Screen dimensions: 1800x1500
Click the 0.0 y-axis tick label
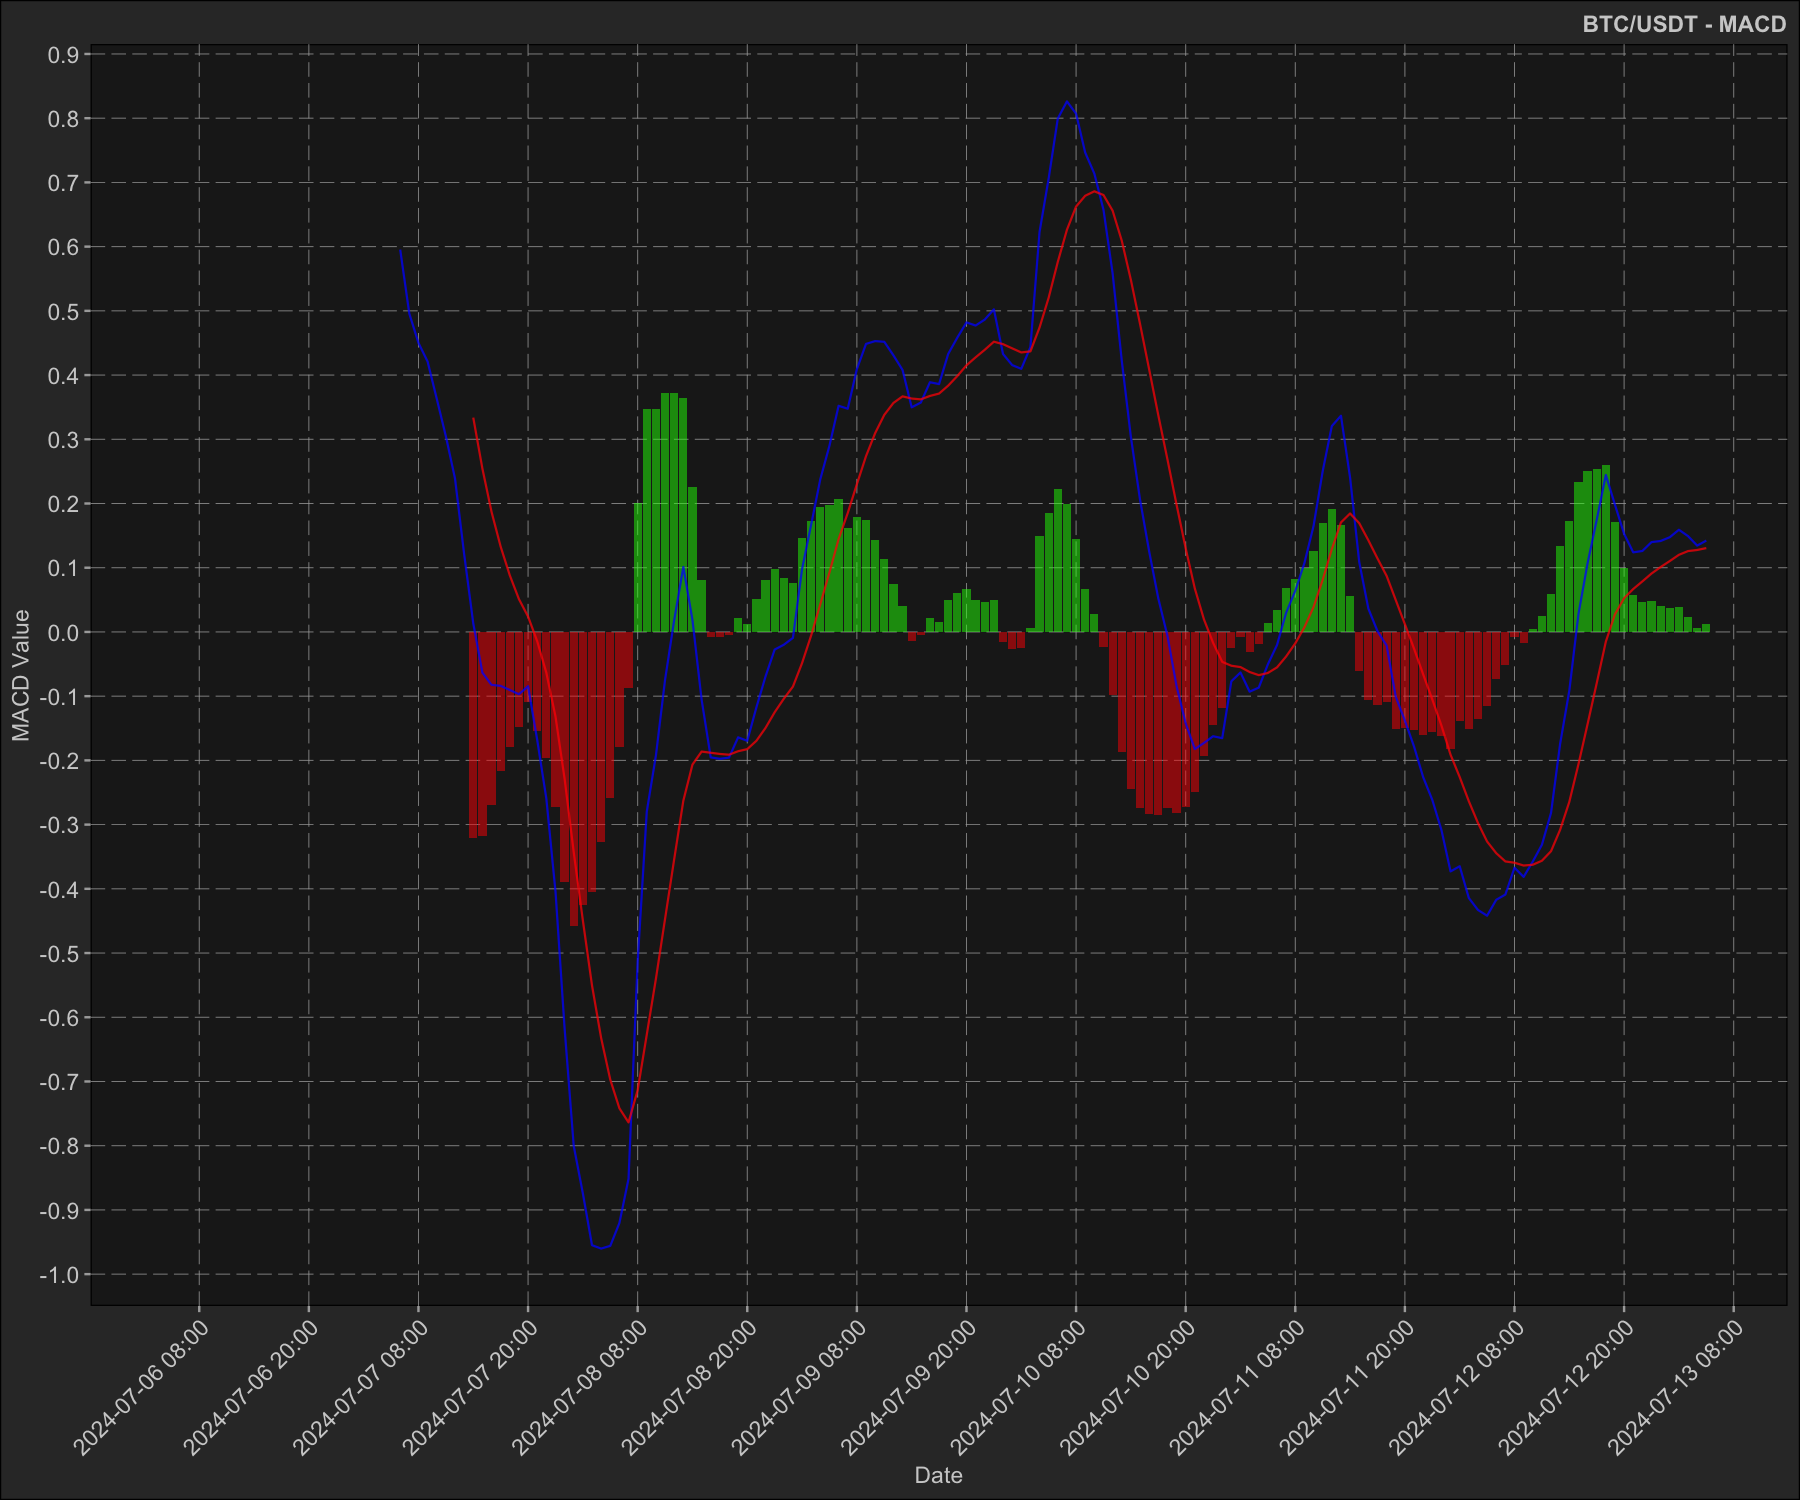point(63,633)
